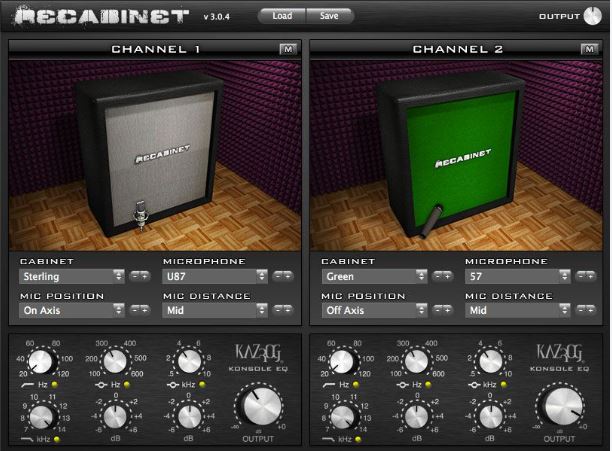Click the Green cabinet image in Channel 2
The height and width of the screenshot is (451, 612).
pyautogui.click(x=453, y=156)
